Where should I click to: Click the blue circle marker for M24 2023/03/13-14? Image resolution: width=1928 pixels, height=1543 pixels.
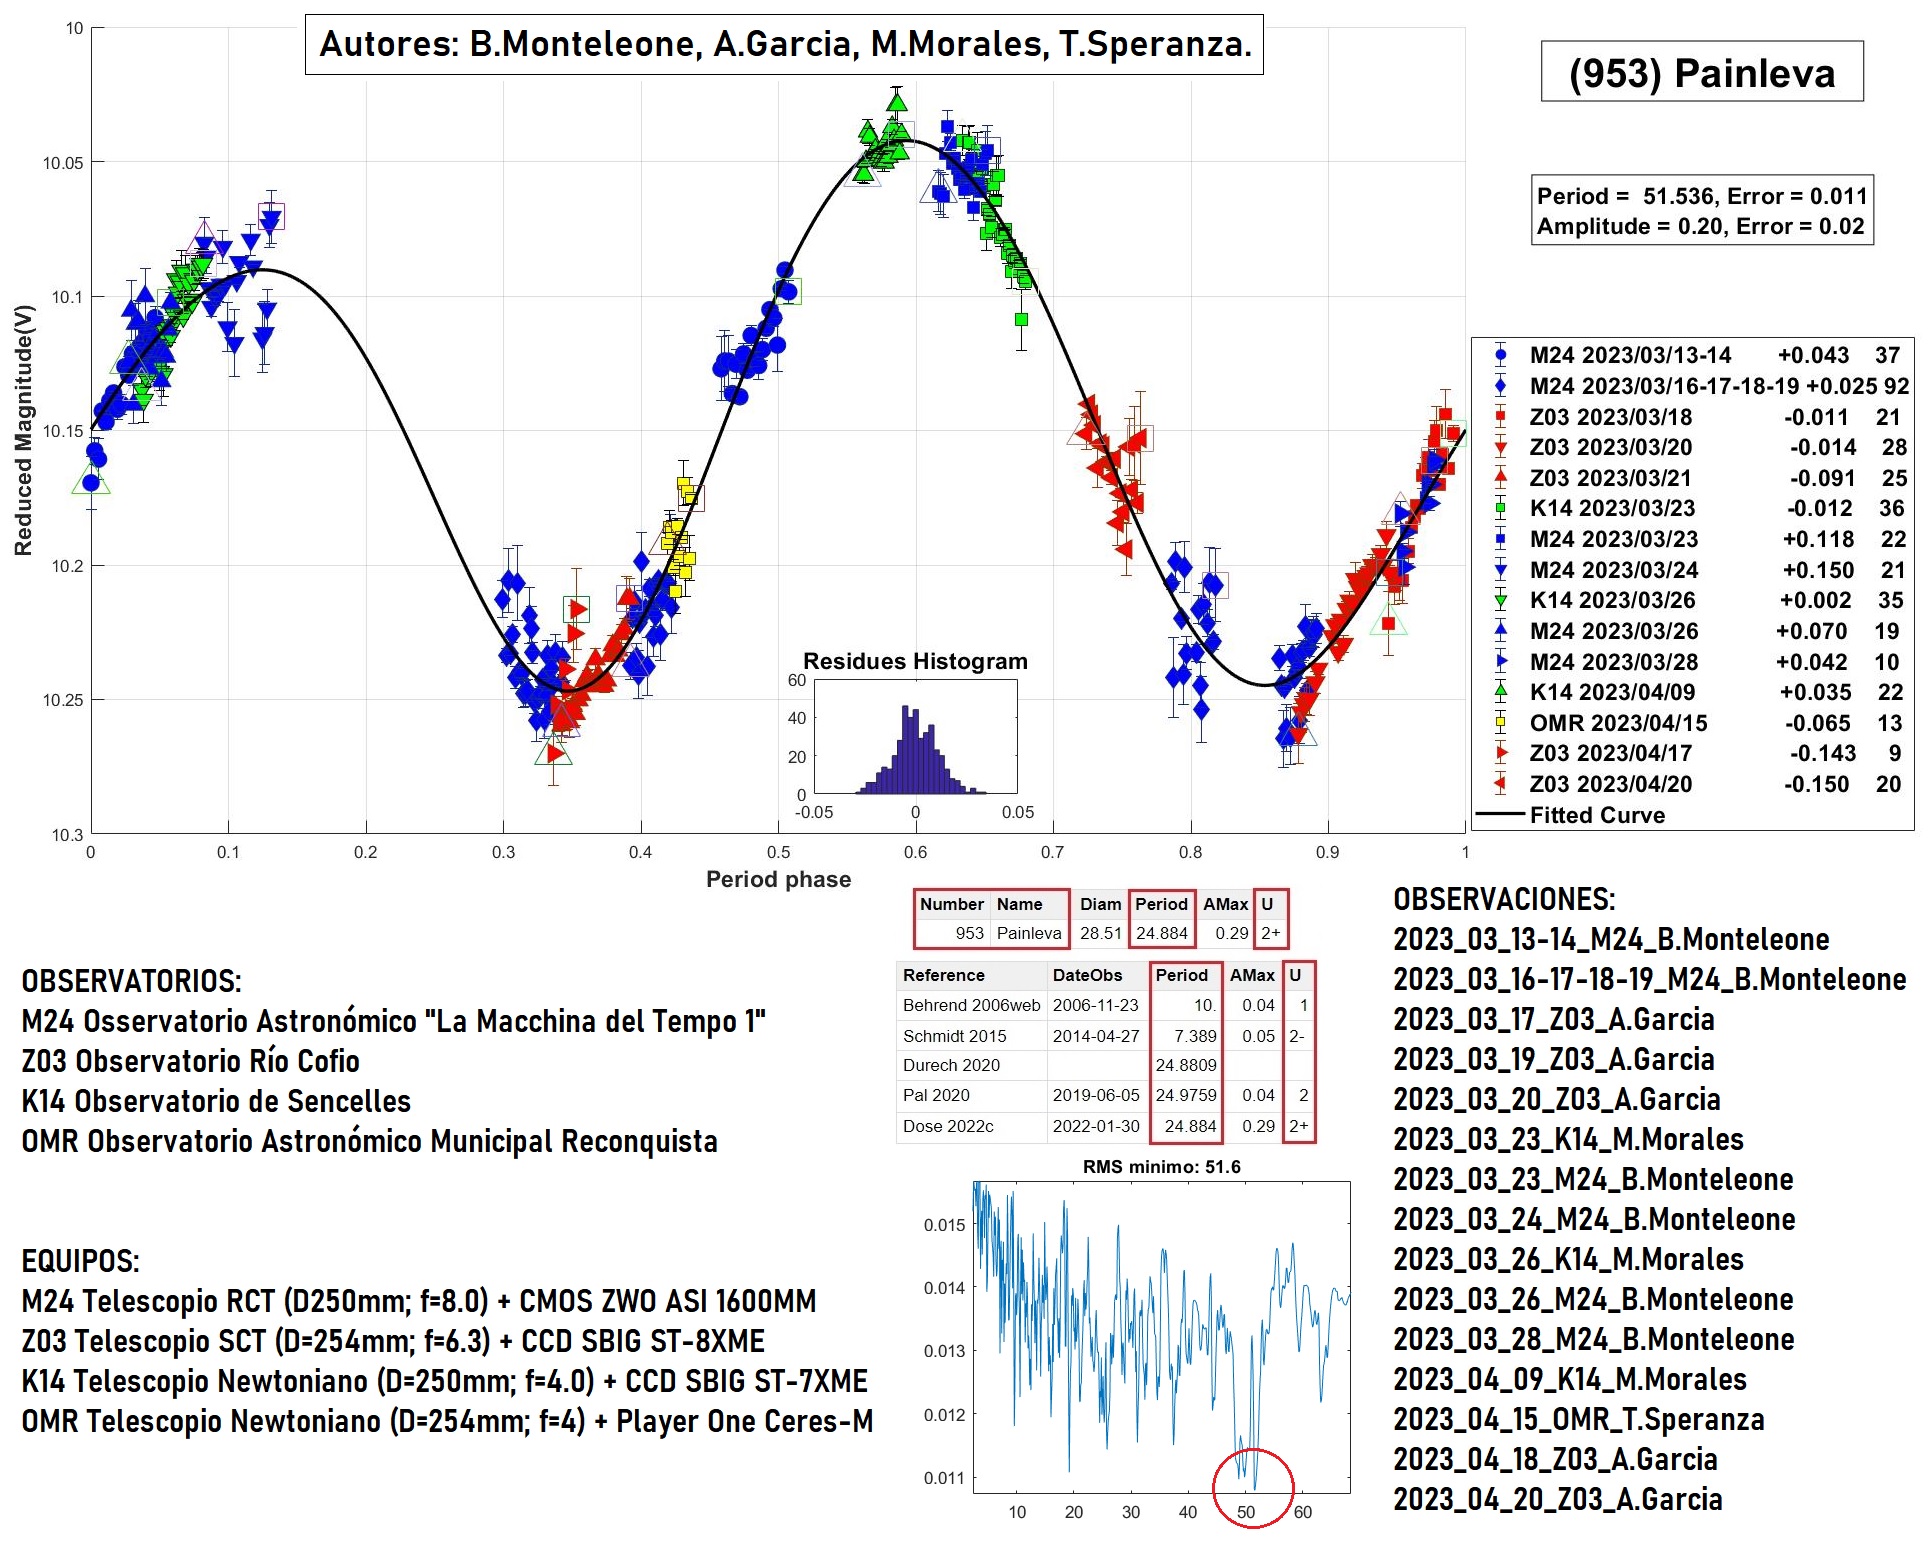pyautogui.click(x=1500, y=355)
